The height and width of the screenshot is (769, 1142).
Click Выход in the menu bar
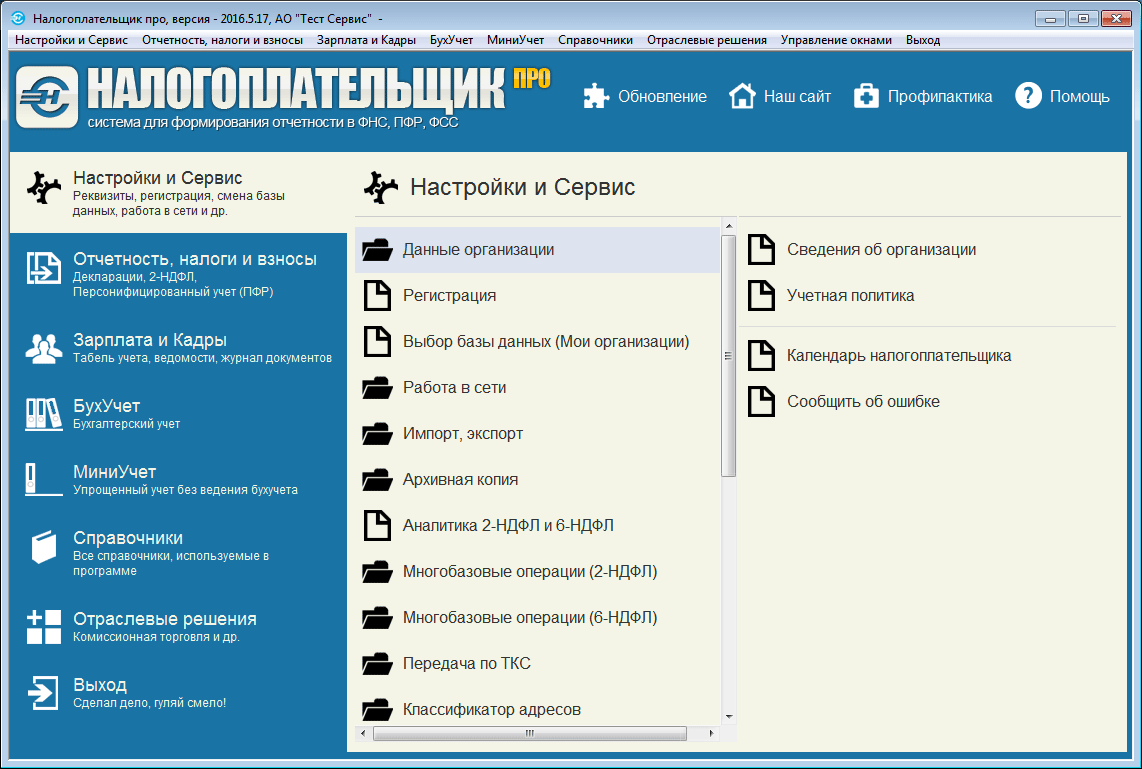(x=923, y=40)
